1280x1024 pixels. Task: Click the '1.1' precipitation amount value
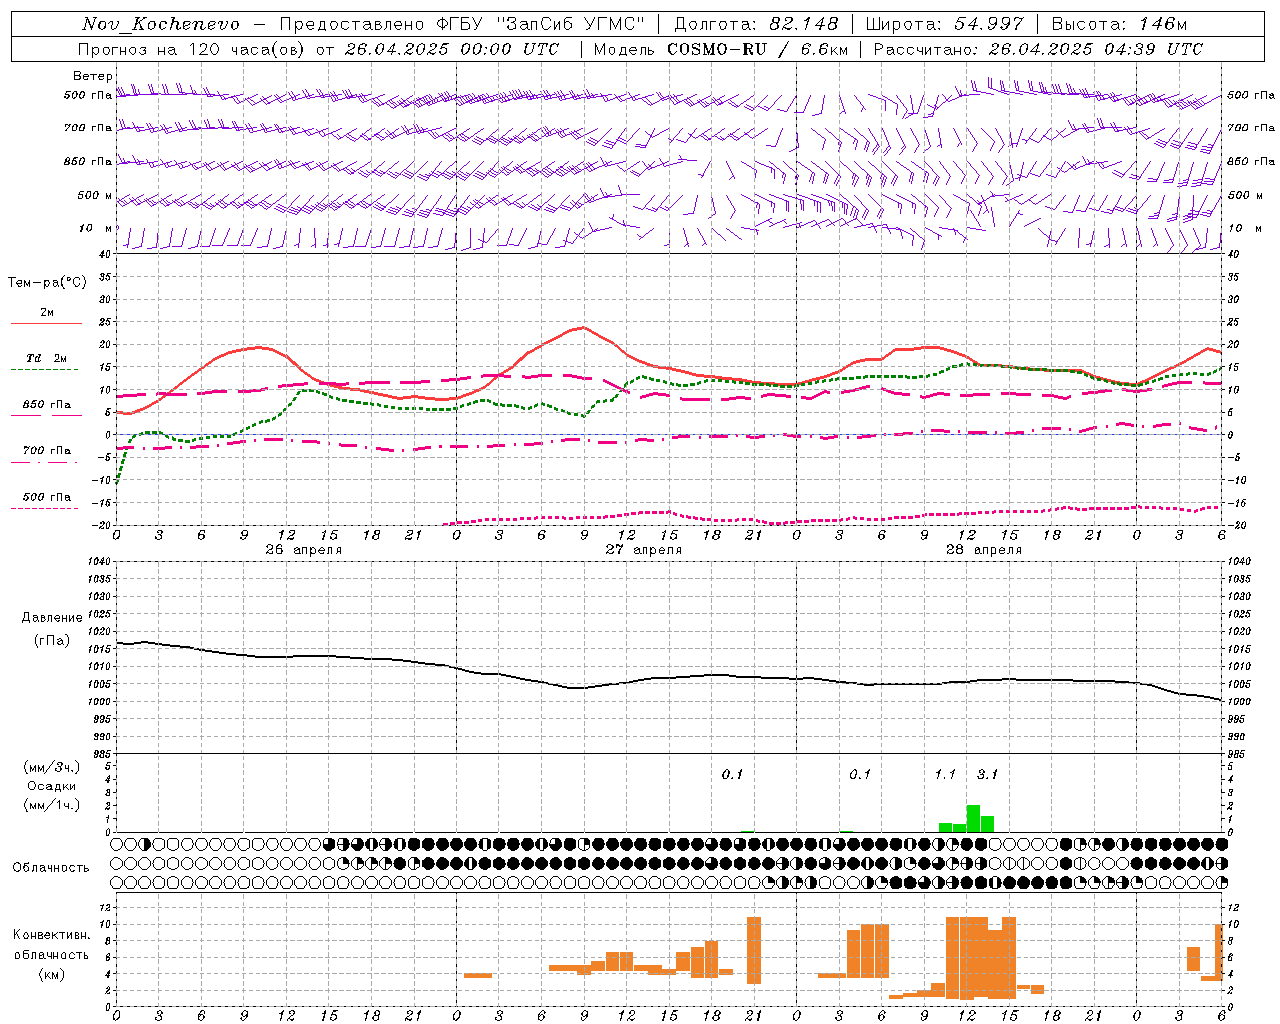pyautogui.click(x=945, y=775)
